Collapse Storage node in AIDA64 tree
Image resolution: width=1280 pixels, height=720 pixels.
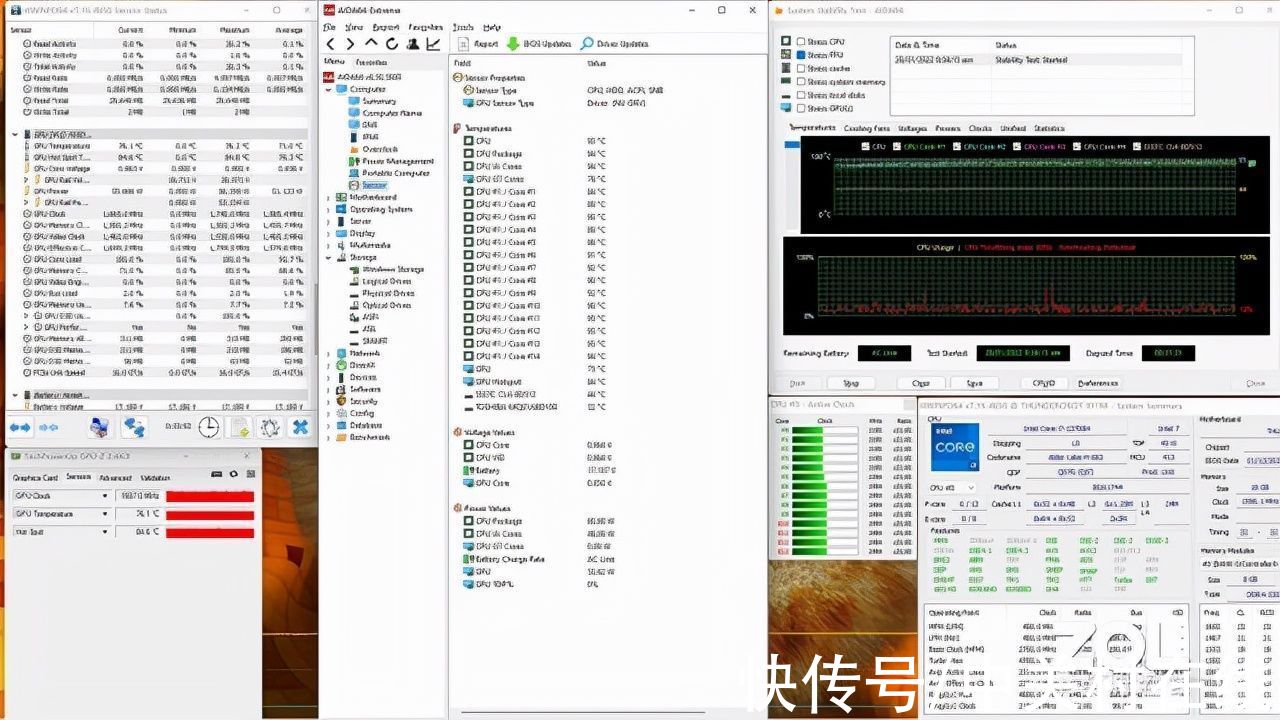pyautogui.click(x=328, y=257)
